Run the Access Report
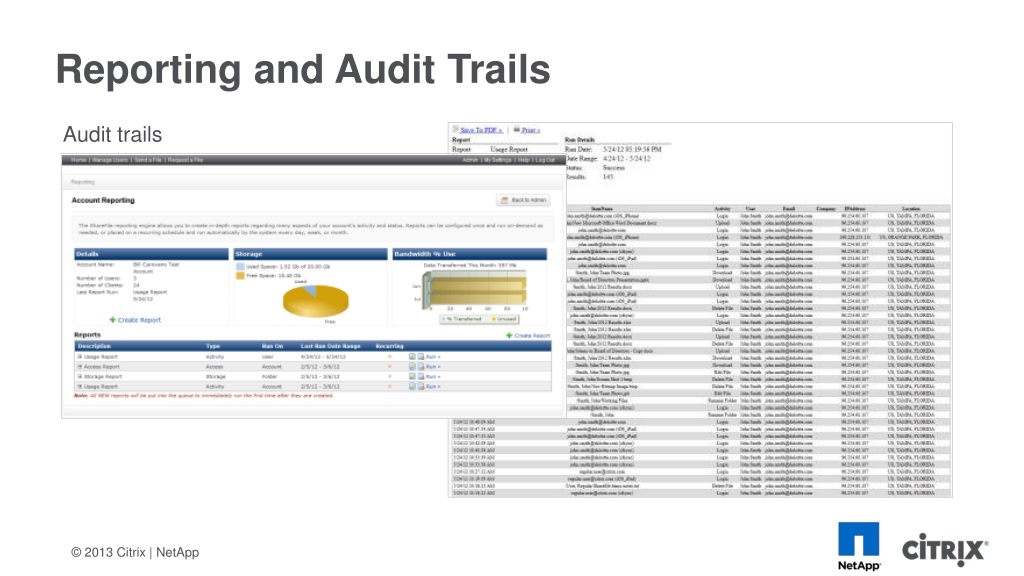The height and width of the screenshot is (576, 1024). (x=433, y=367)
